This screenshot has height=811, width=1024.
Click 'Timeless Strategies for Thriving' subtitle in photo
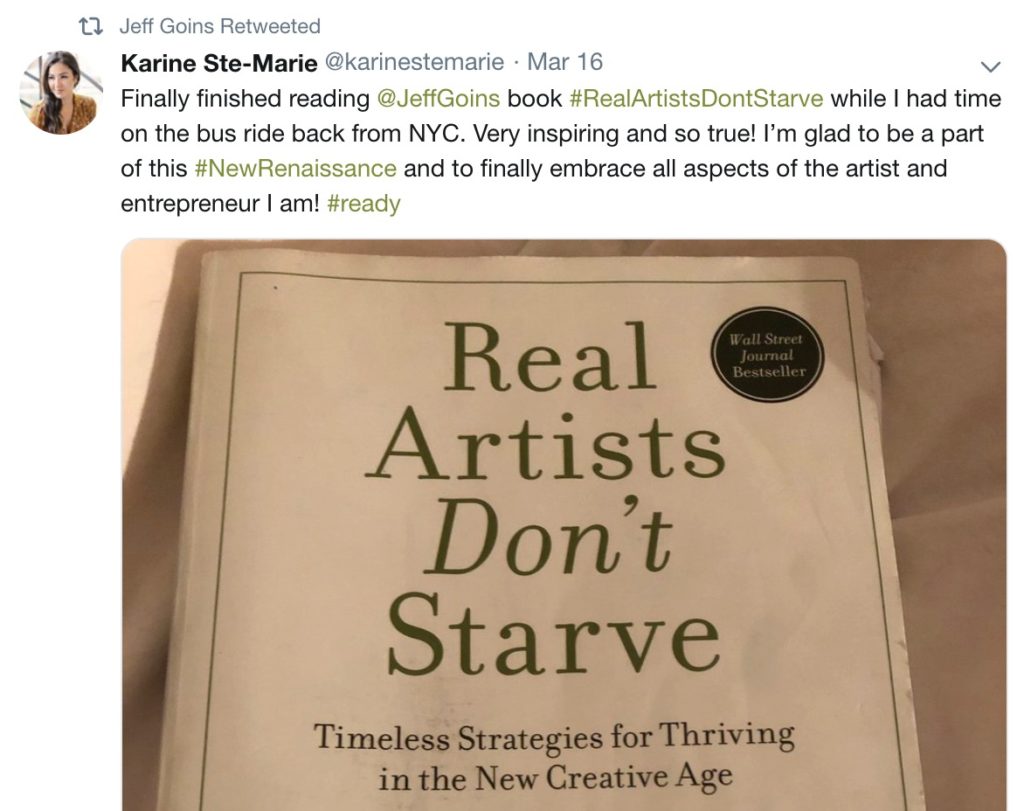tap(554, 737)
